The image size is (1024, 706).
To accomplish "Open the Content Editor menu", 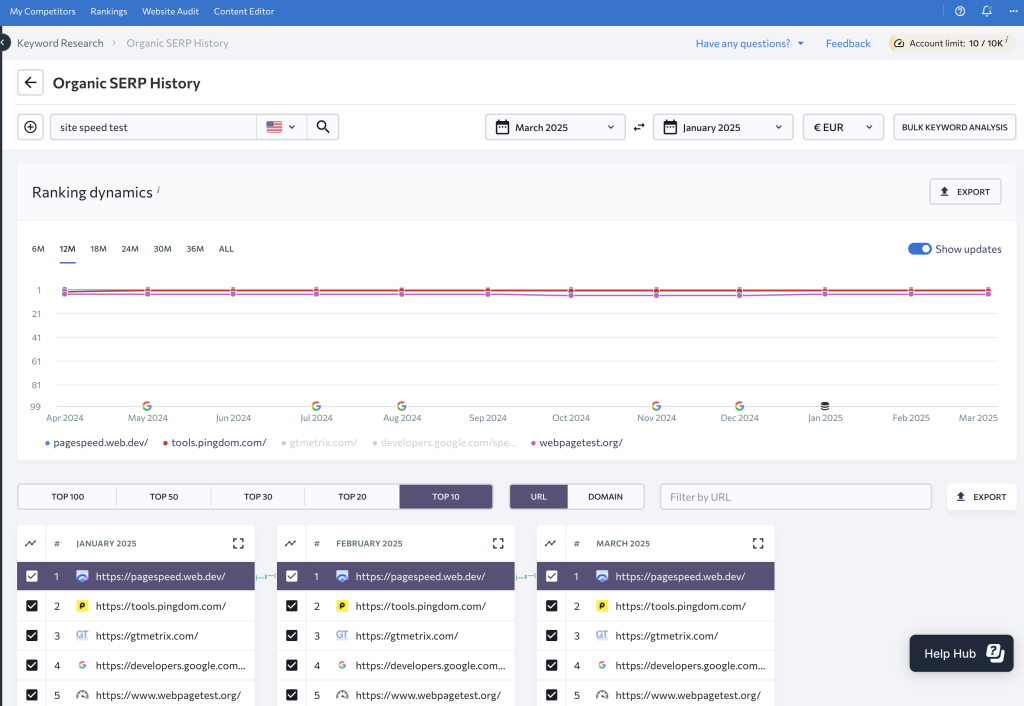I will coord(244,11).
